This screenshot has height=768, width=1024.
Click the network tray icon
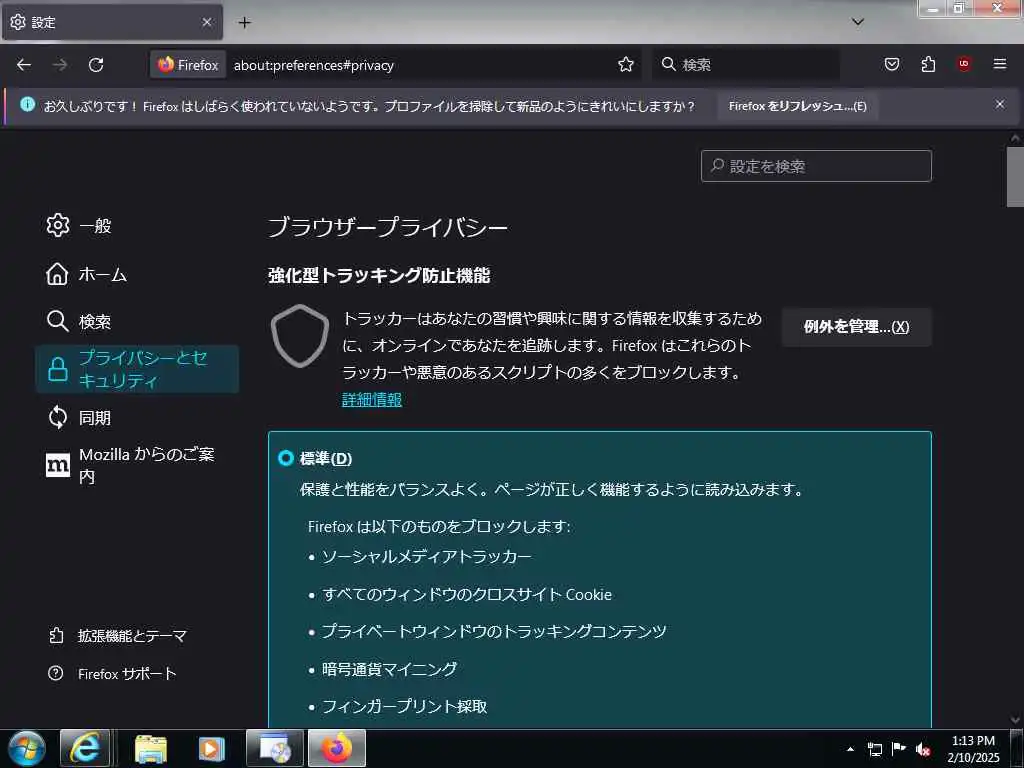pos(874,749)
